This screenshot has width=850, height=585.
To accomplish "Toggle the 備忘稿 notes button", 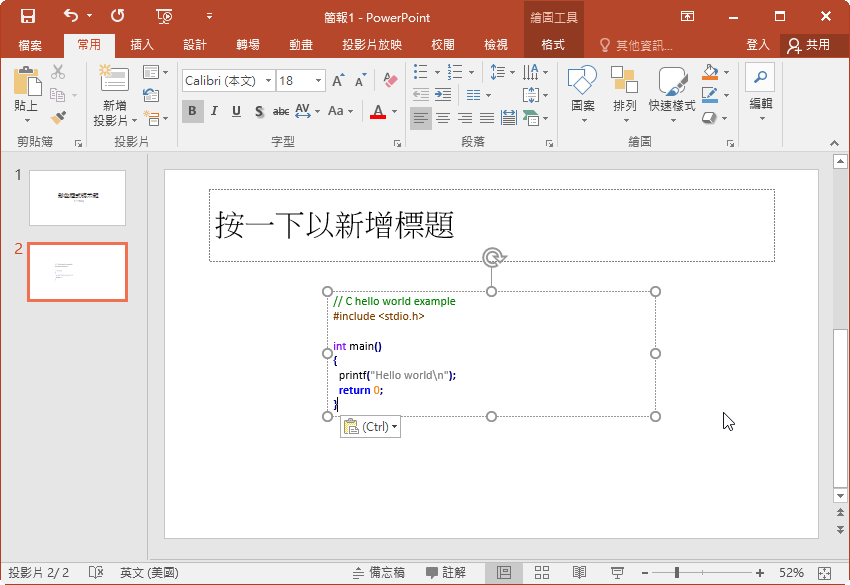I will pyautogui.click(x=378, y=572).
